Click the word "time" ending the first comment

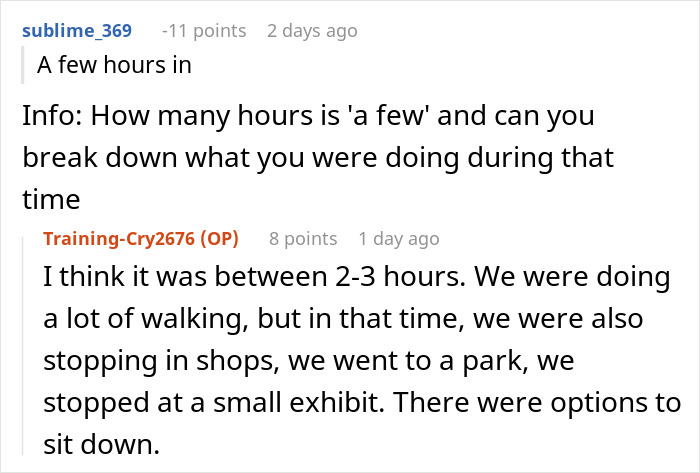pos(46,200)
